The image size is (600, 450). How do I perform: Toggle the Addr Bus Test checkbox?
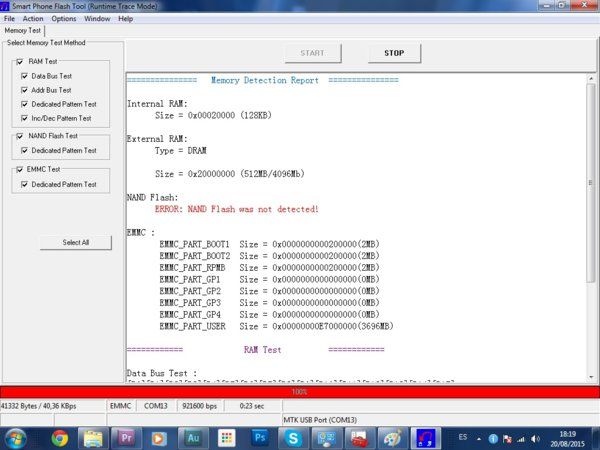[24, 90]
